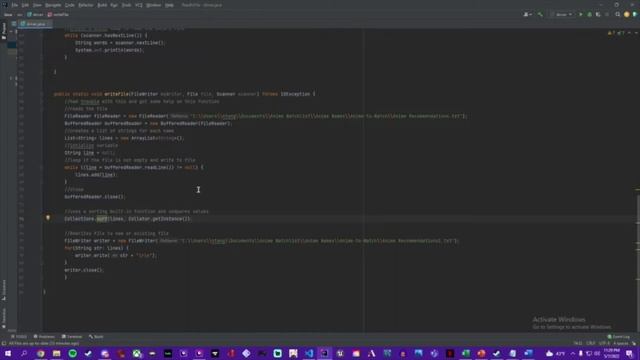Click the editor warnings indicator

point(616,33)
